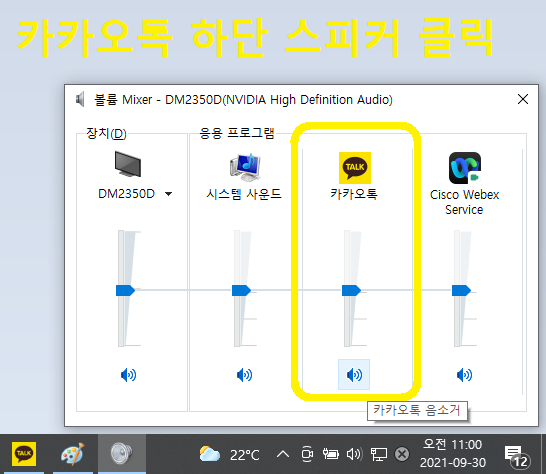
Task: Click the DM2350D device name label
Action: (x=126, y=194)
